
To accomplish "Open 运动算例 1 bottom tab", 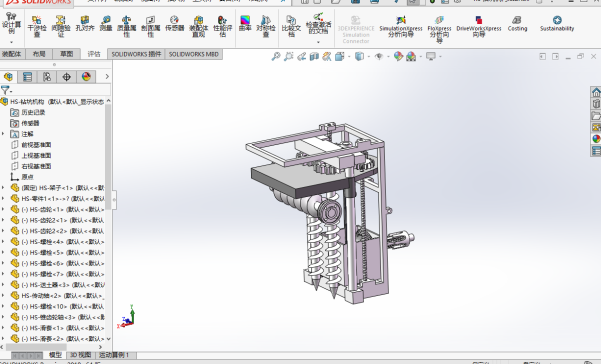I will (114, 355).
